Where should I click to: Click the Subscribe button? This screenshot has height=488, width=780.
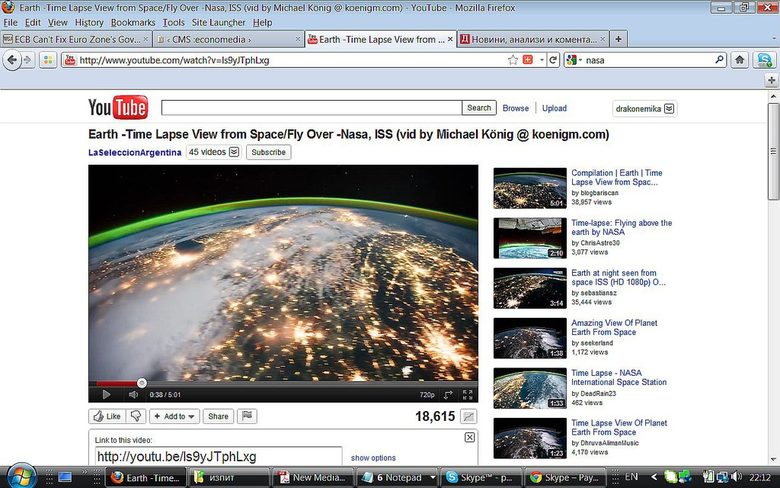coord(268,152)
